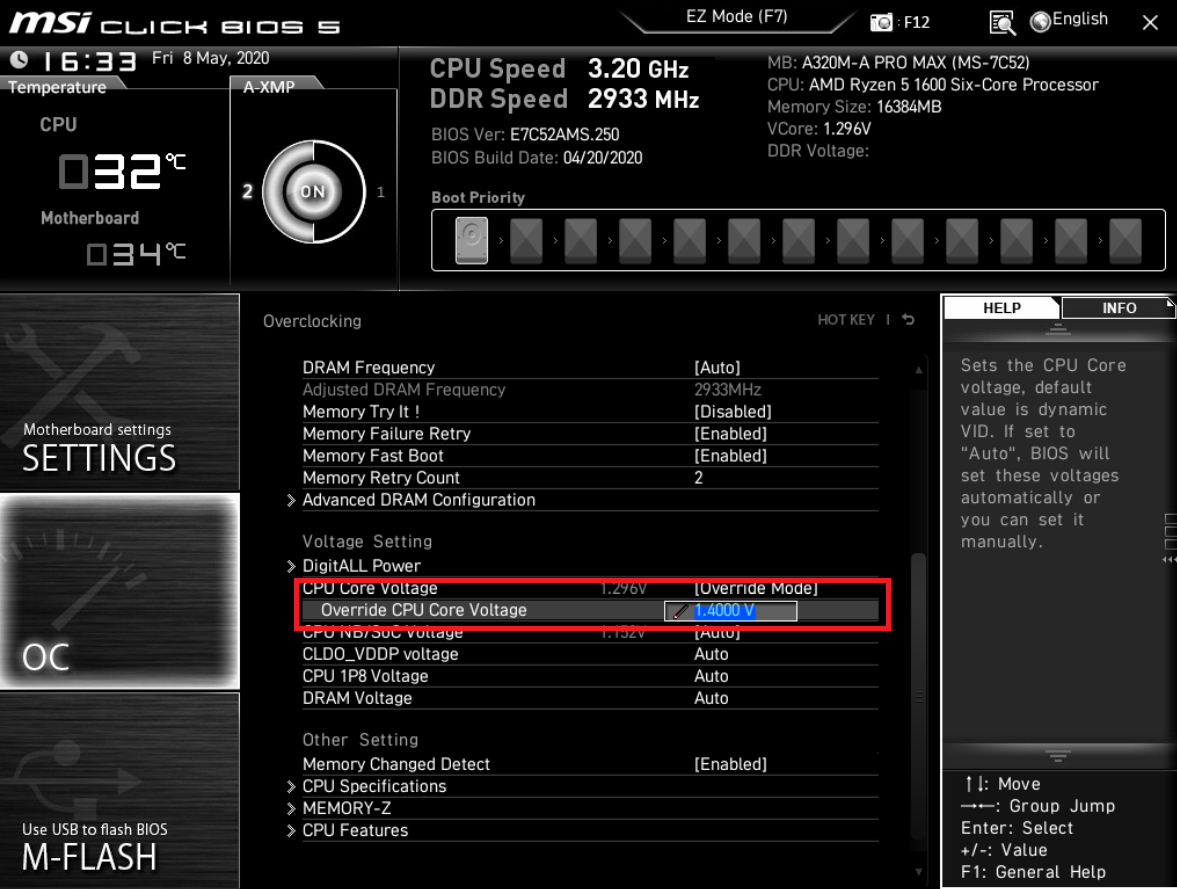Select the last boot priority slot
Image resolution: width=1177 pixels, height=889 pixels.
pyautogui.click(x=1125, y=240)
